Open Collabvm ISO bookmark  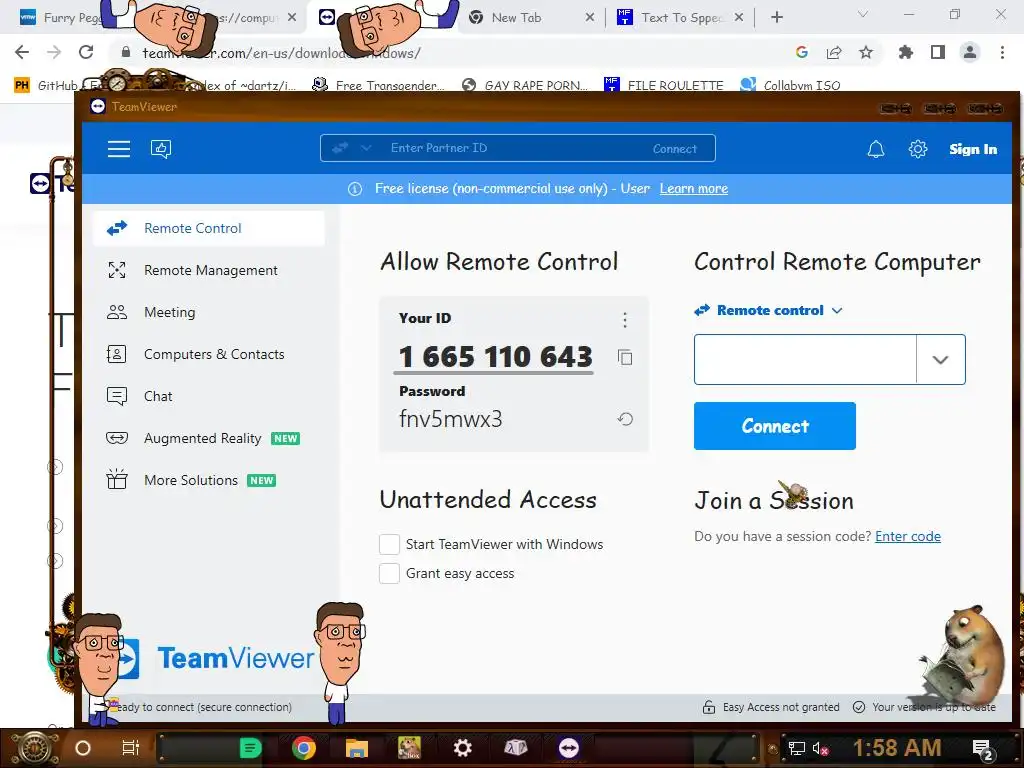click(790, 85)
